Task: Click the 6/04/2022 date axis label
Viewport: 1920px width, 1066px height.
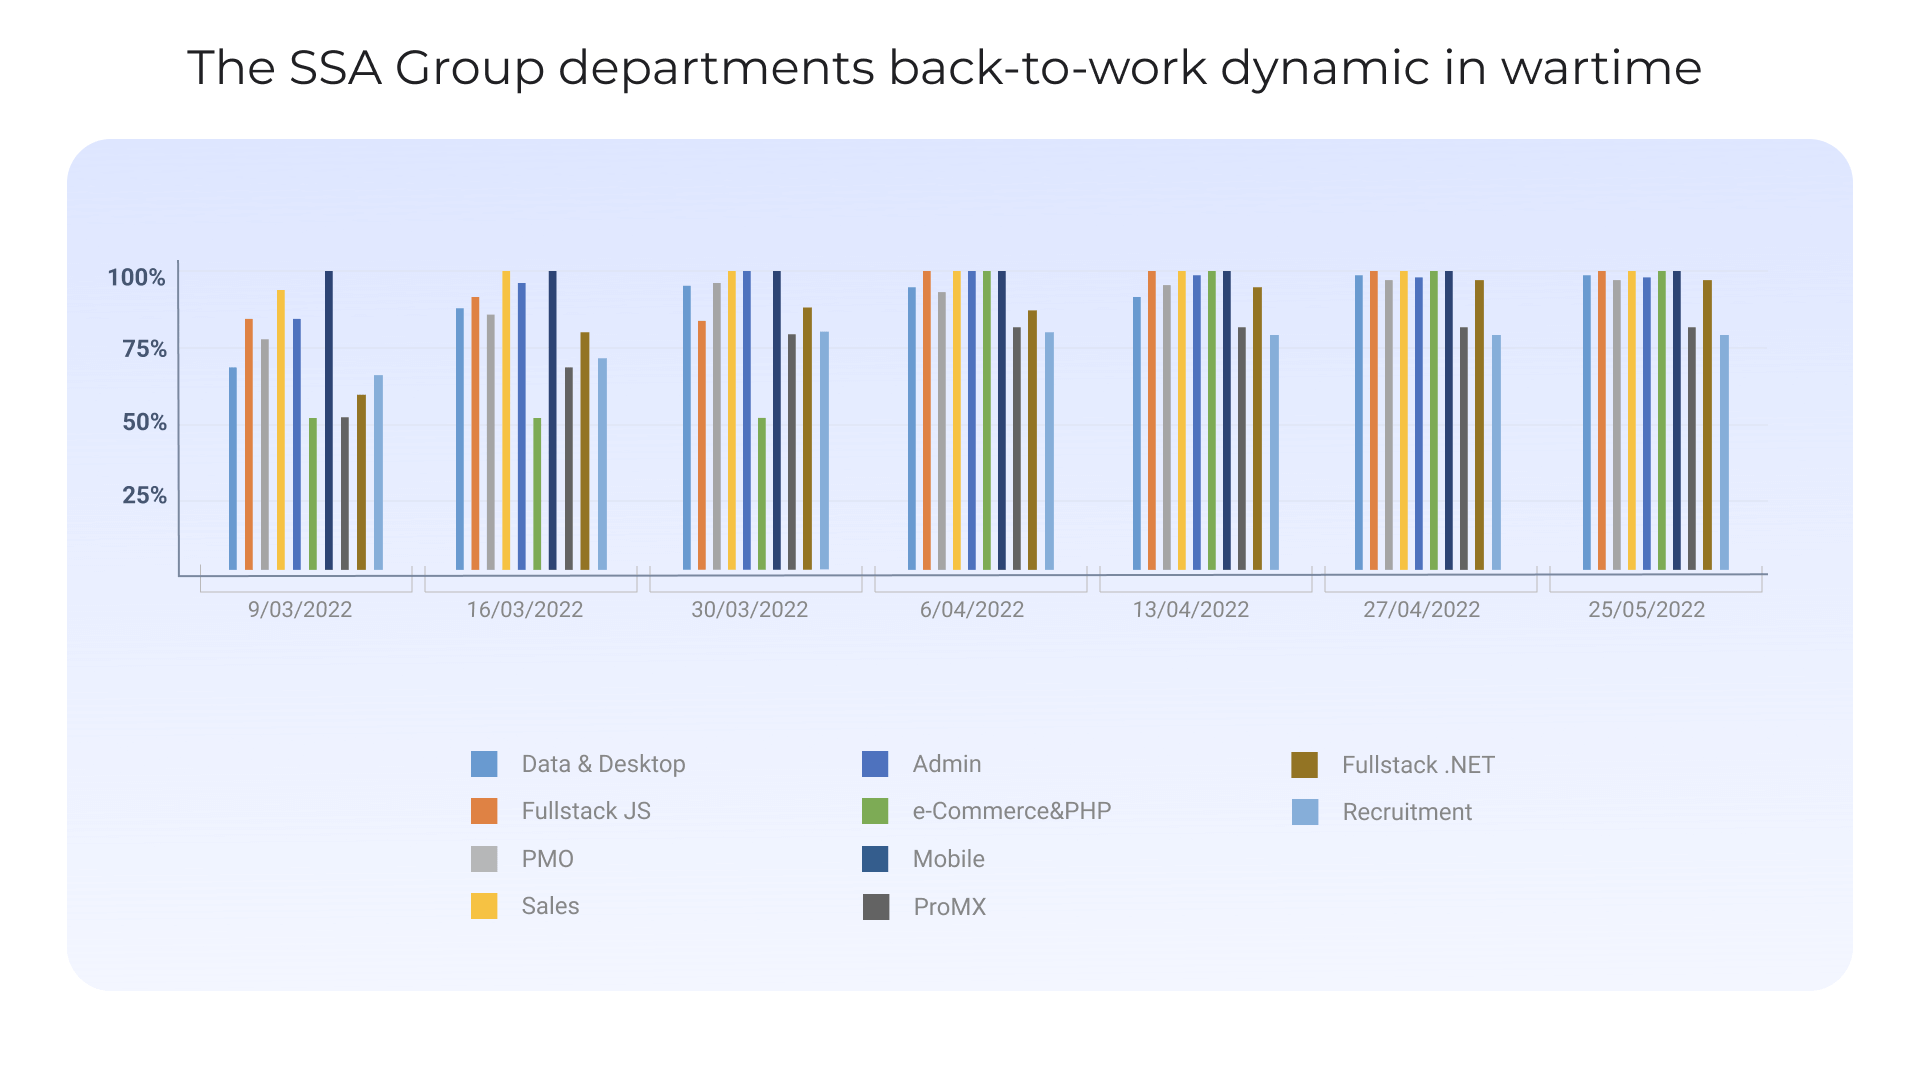Action: (x=972, y=610)
